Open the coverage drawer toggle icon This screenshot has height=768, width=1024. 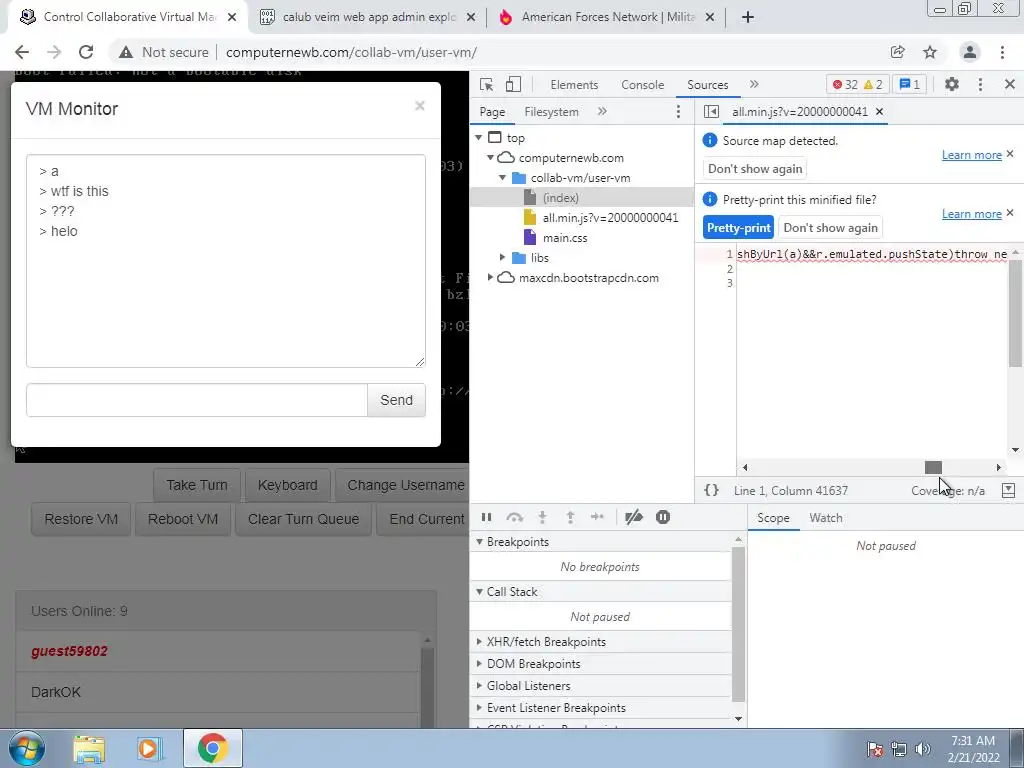[x=1008, y=490]
